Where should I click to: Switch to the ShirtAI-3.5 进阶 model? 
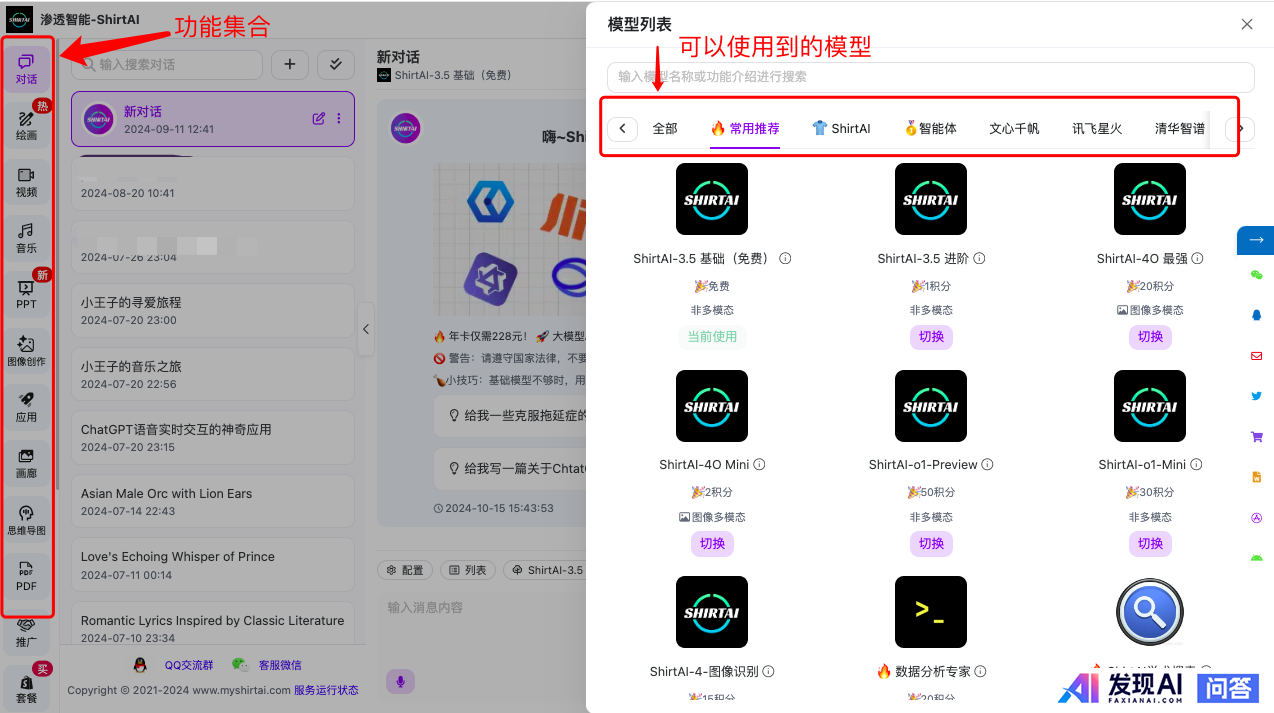point(931,337)
